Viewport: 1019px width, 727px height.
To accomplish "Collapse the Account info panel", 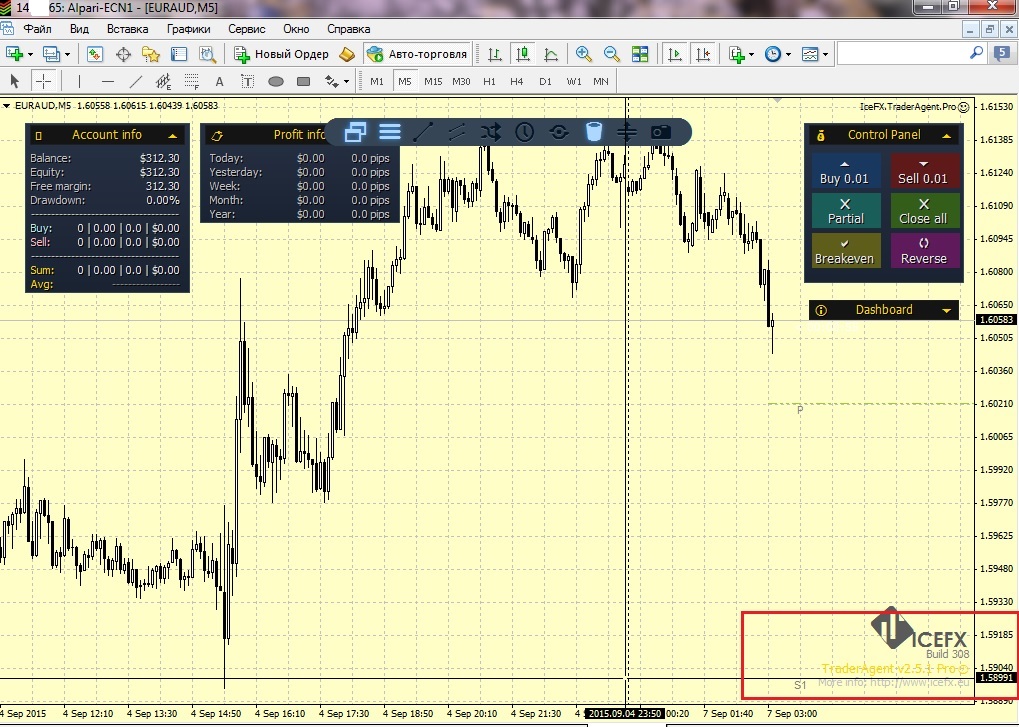I will point(173,135).
